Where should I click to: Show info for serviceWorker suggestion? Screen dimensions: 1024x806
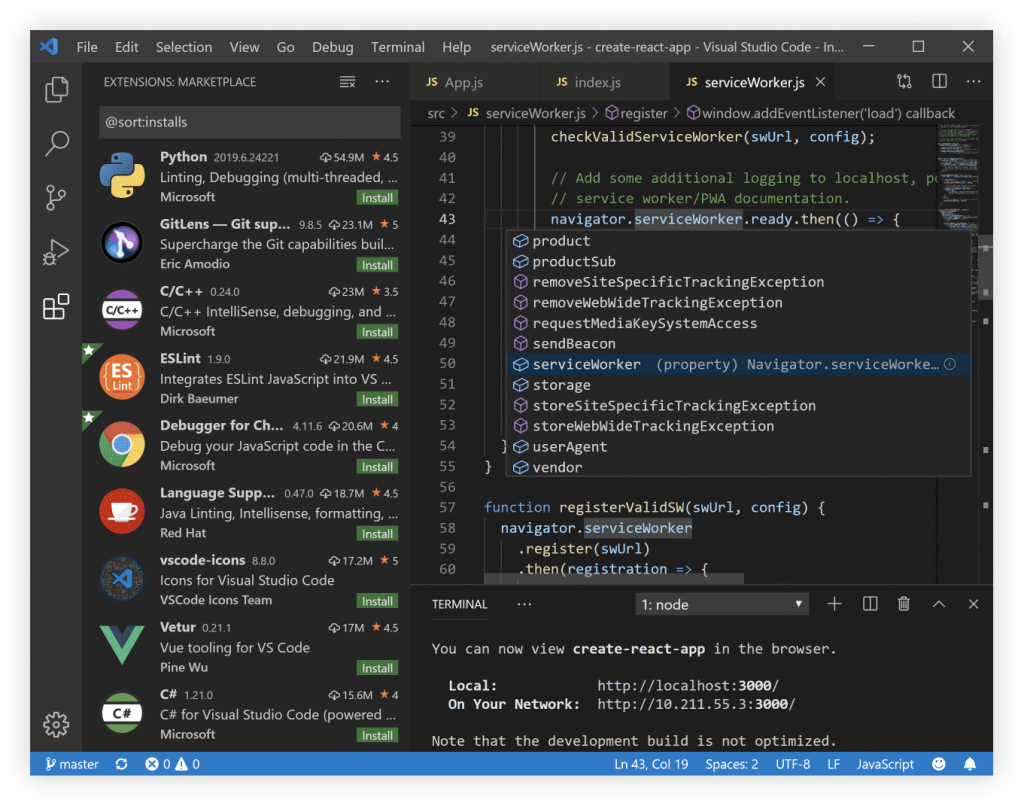point(950,364)
